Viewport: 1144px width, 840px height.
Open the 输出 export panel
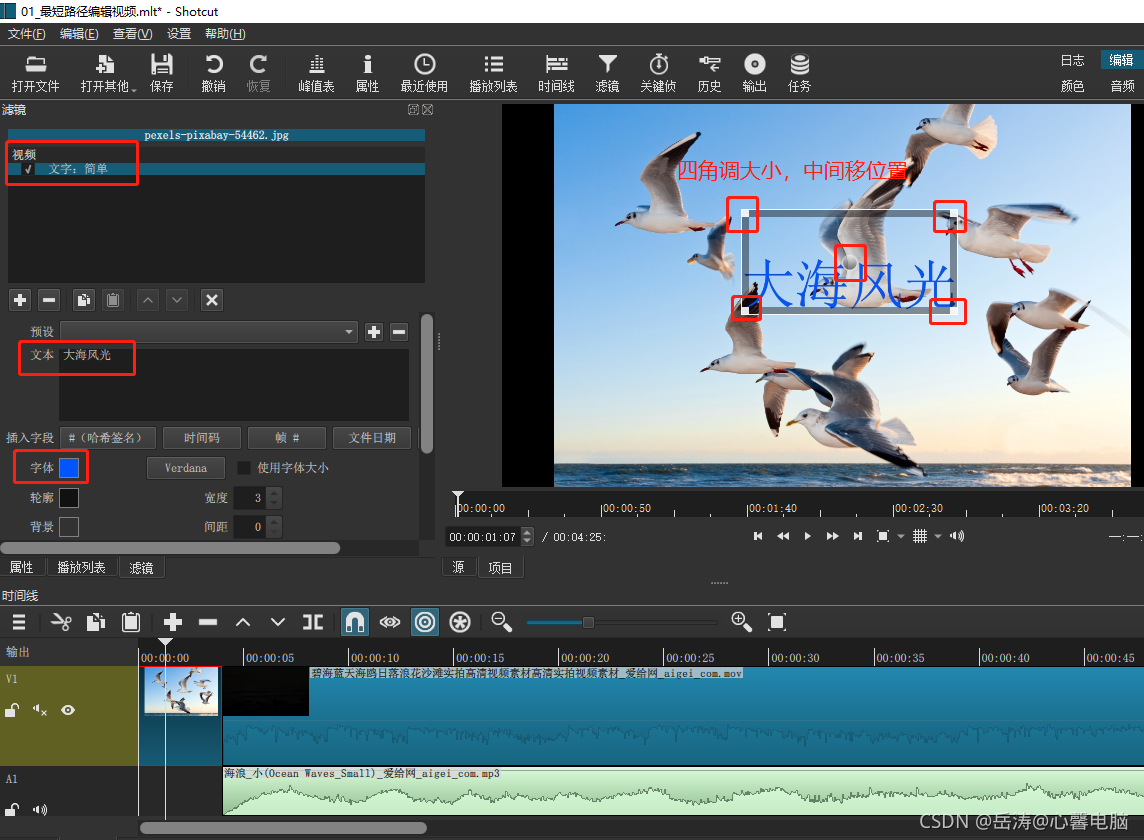pos(754,73)
